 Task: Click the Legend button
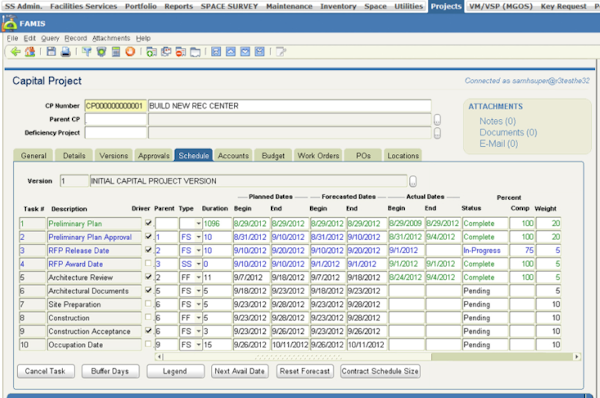tap(175, 371)
